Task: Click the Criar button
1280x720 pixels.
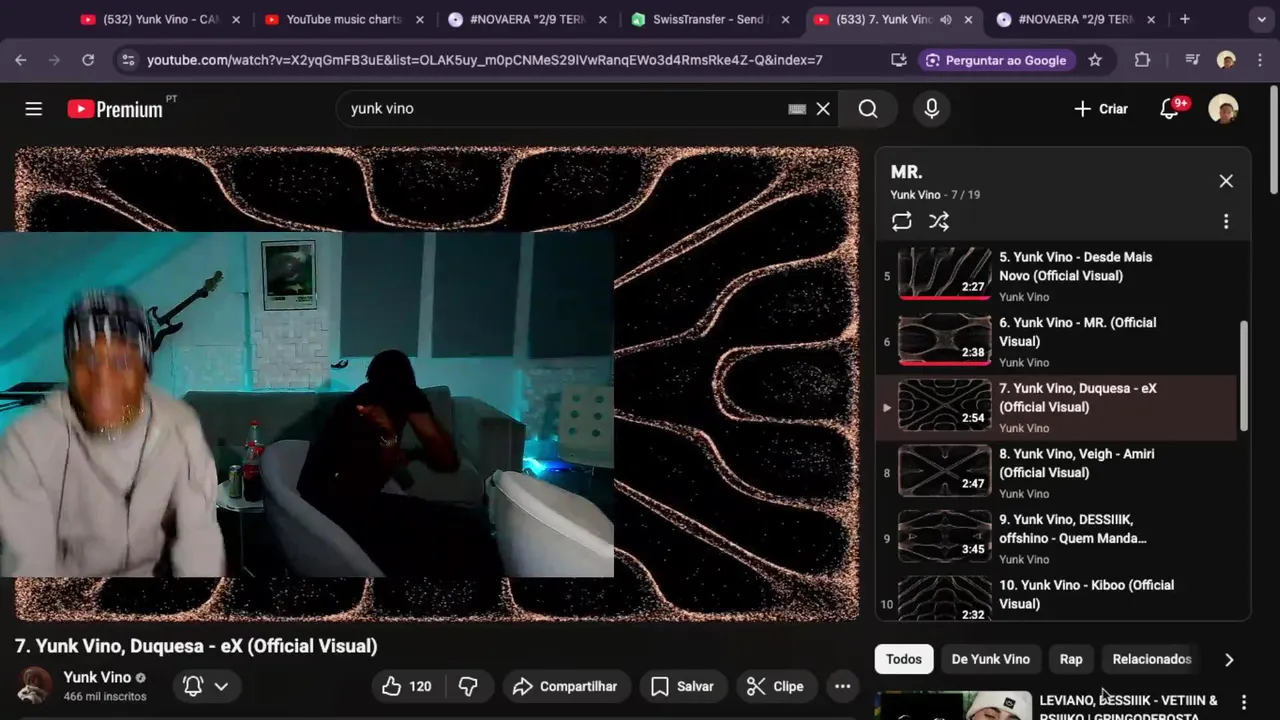Action: point(1100,109)
